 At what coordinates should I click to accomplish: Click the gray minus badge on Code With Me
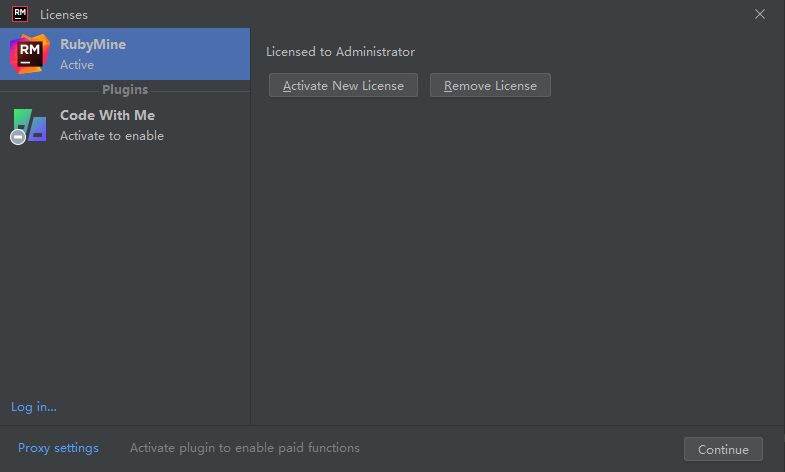tap(18, 137)
